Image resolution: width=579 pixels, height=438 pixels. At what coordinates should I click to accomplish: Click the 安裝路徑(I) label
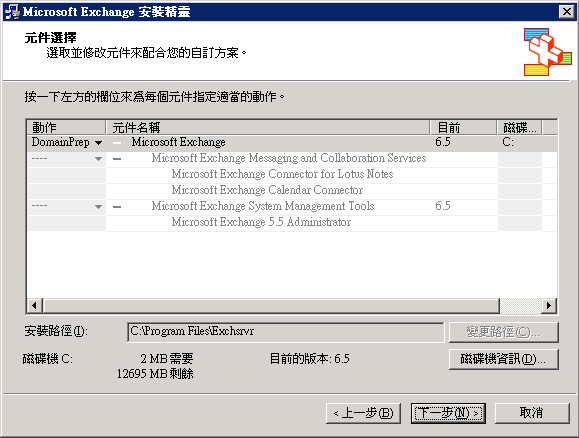pos(56,331)
